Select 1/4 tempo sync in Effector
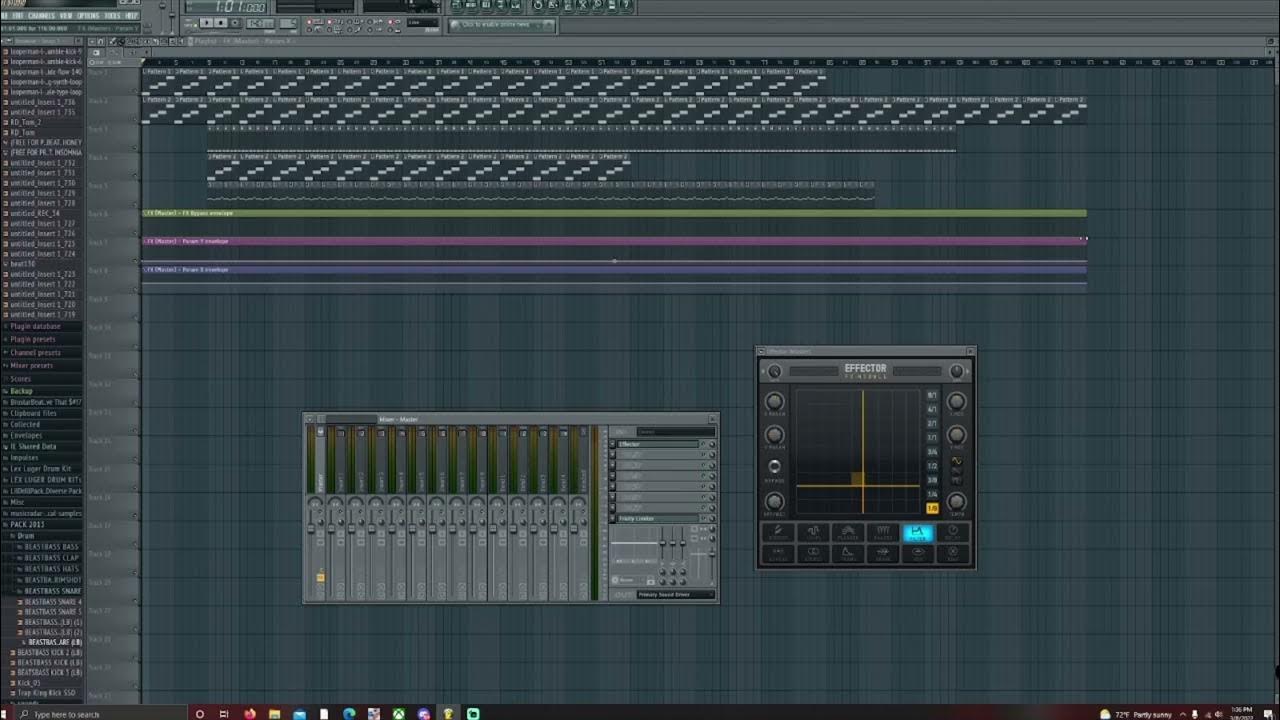The width and height of the screenshot is (1280, 720). pos(932,494)
